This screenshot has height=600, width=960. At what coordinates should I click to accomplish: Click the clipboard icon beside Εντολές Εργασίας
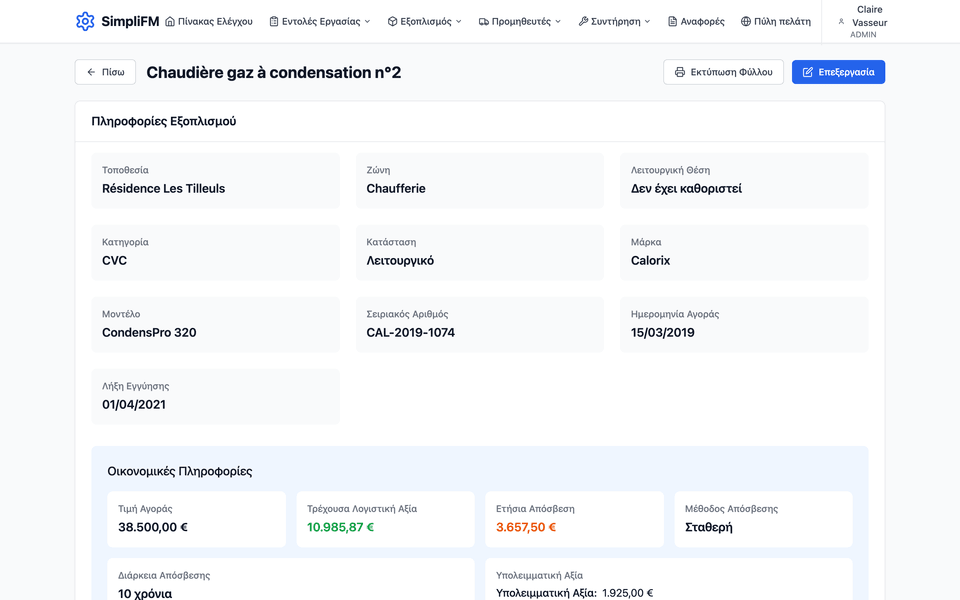274,21
